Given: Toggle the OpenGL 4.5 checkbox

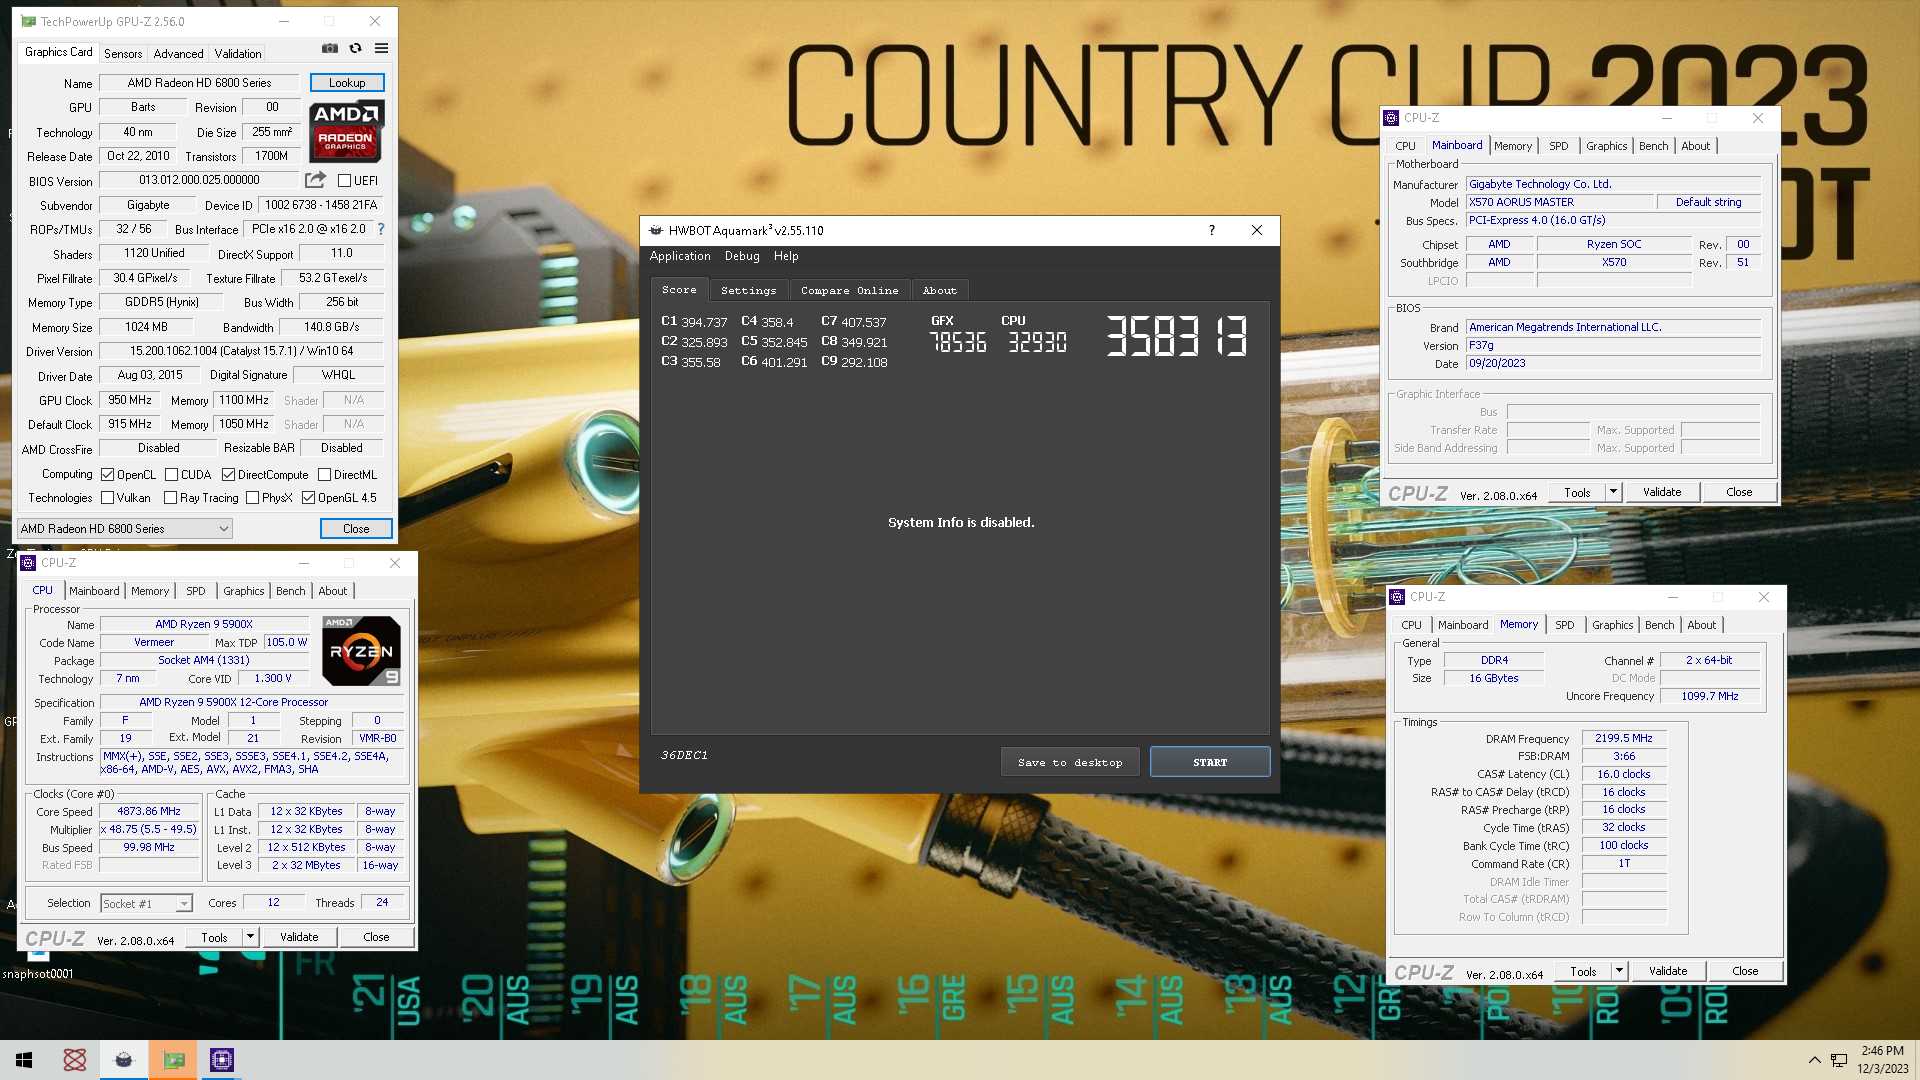Looking at the screenshot, I should click(308, 498).
